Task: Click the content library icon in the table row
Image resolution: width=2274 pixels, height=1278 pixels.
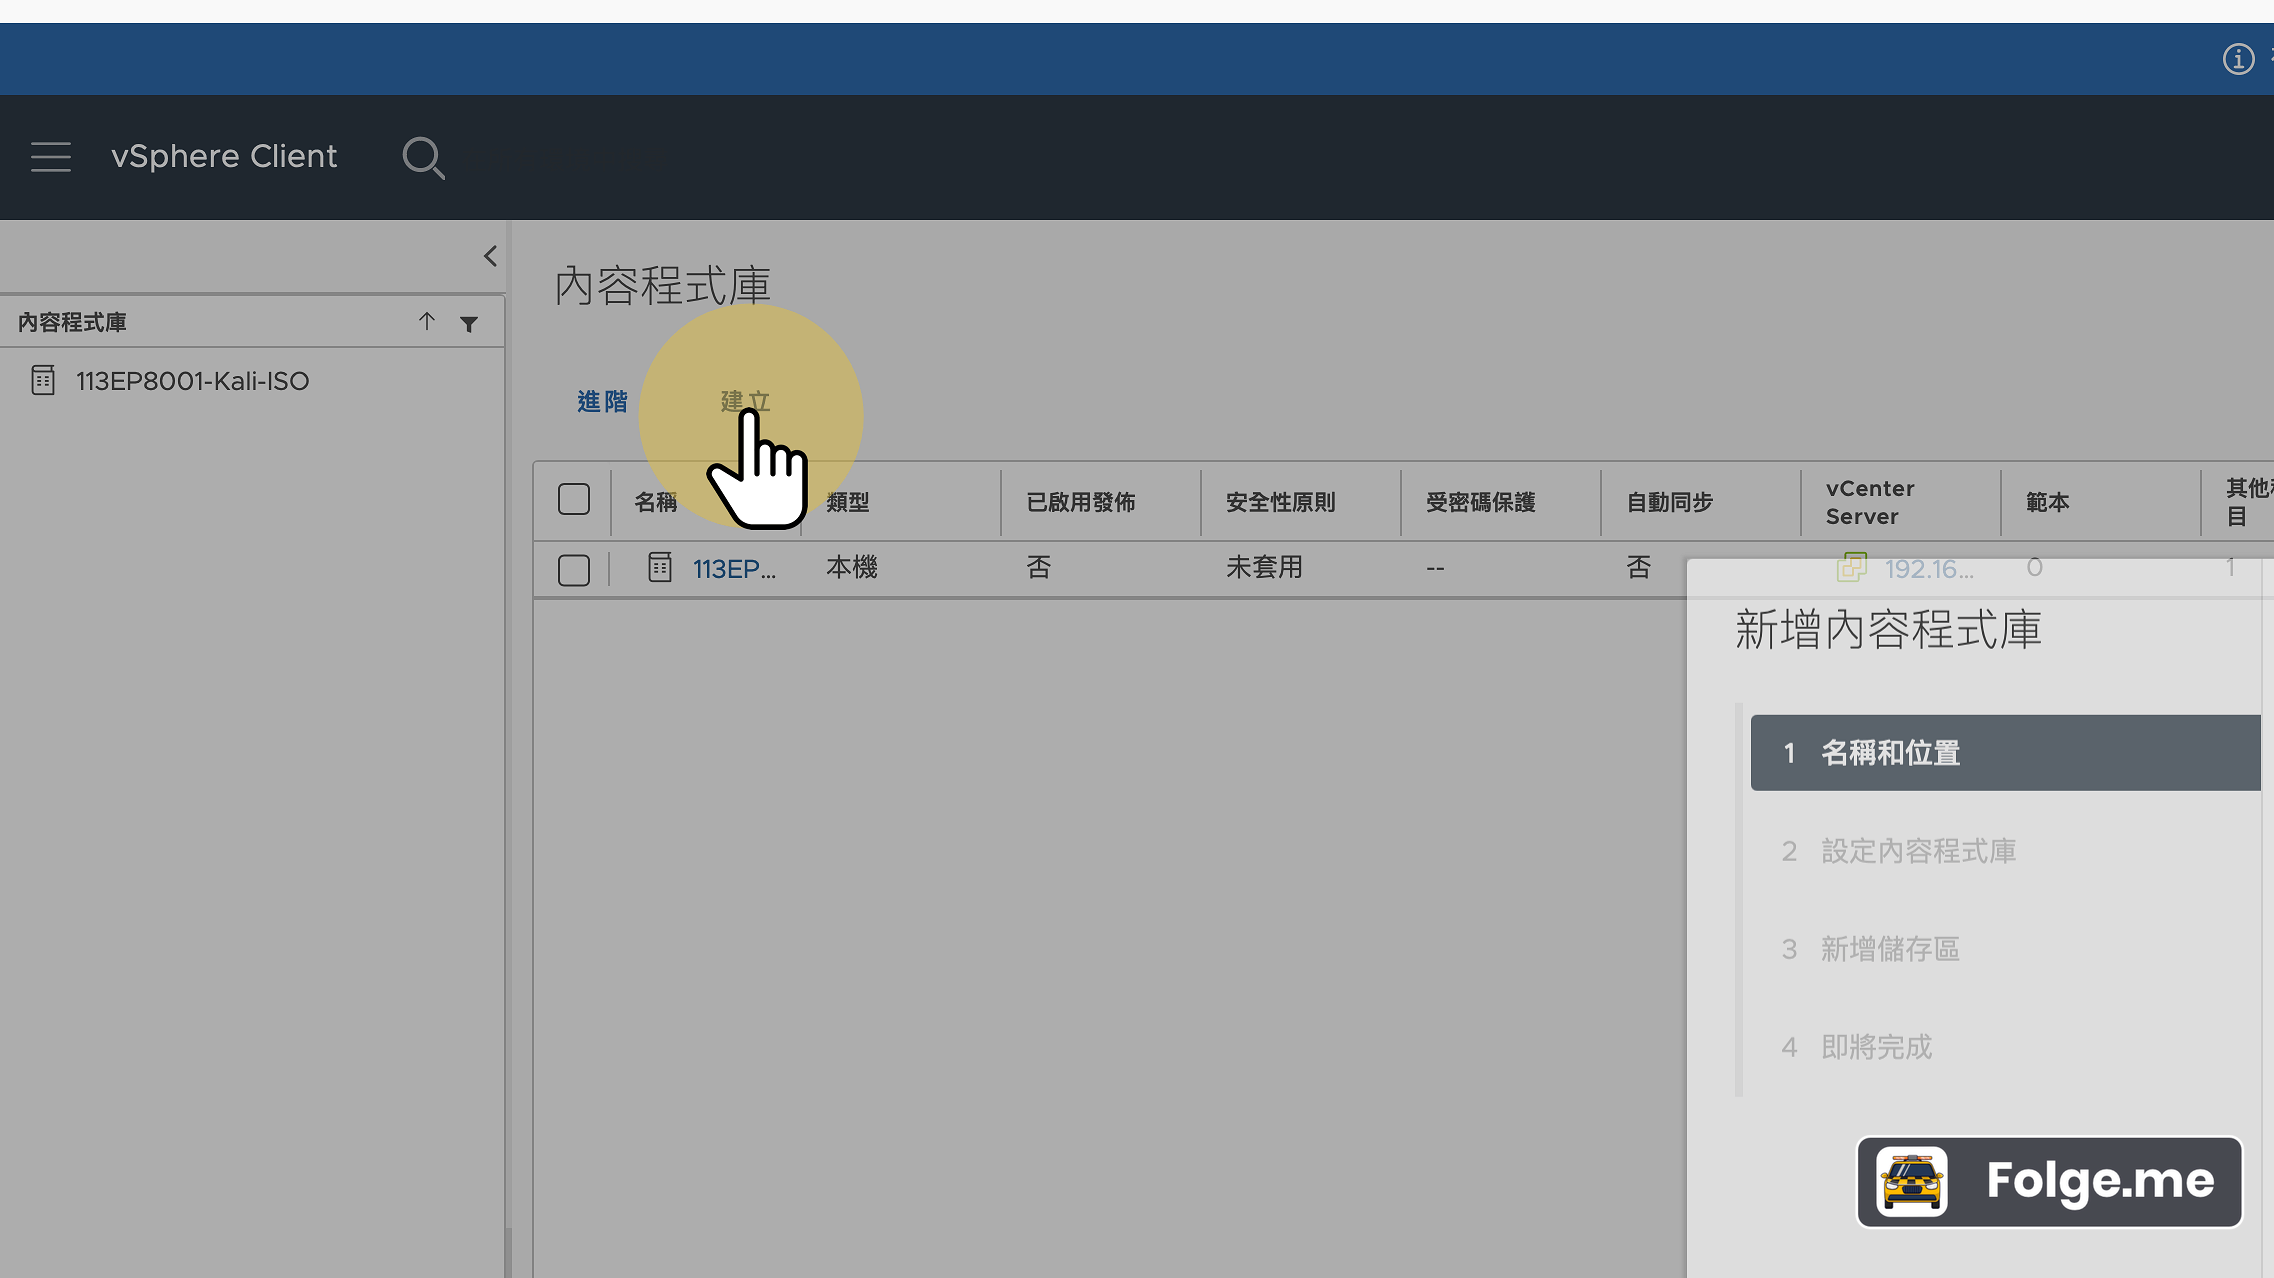Action: pyautogui.click(x=659, y=567)
